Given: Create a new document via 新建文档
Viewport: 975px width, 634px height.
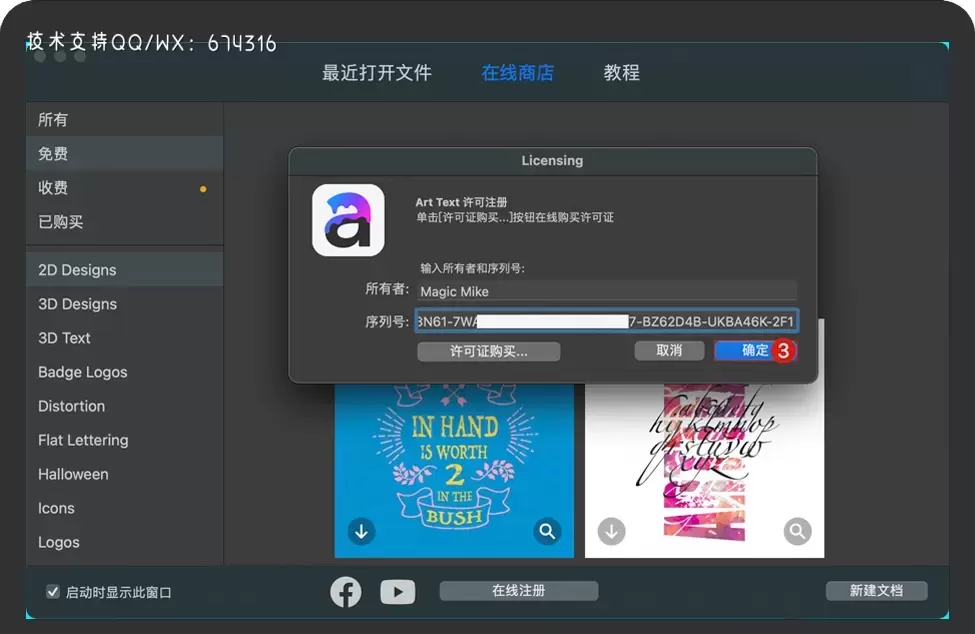Looking at the screenshot, I should [x=877, y=590].
